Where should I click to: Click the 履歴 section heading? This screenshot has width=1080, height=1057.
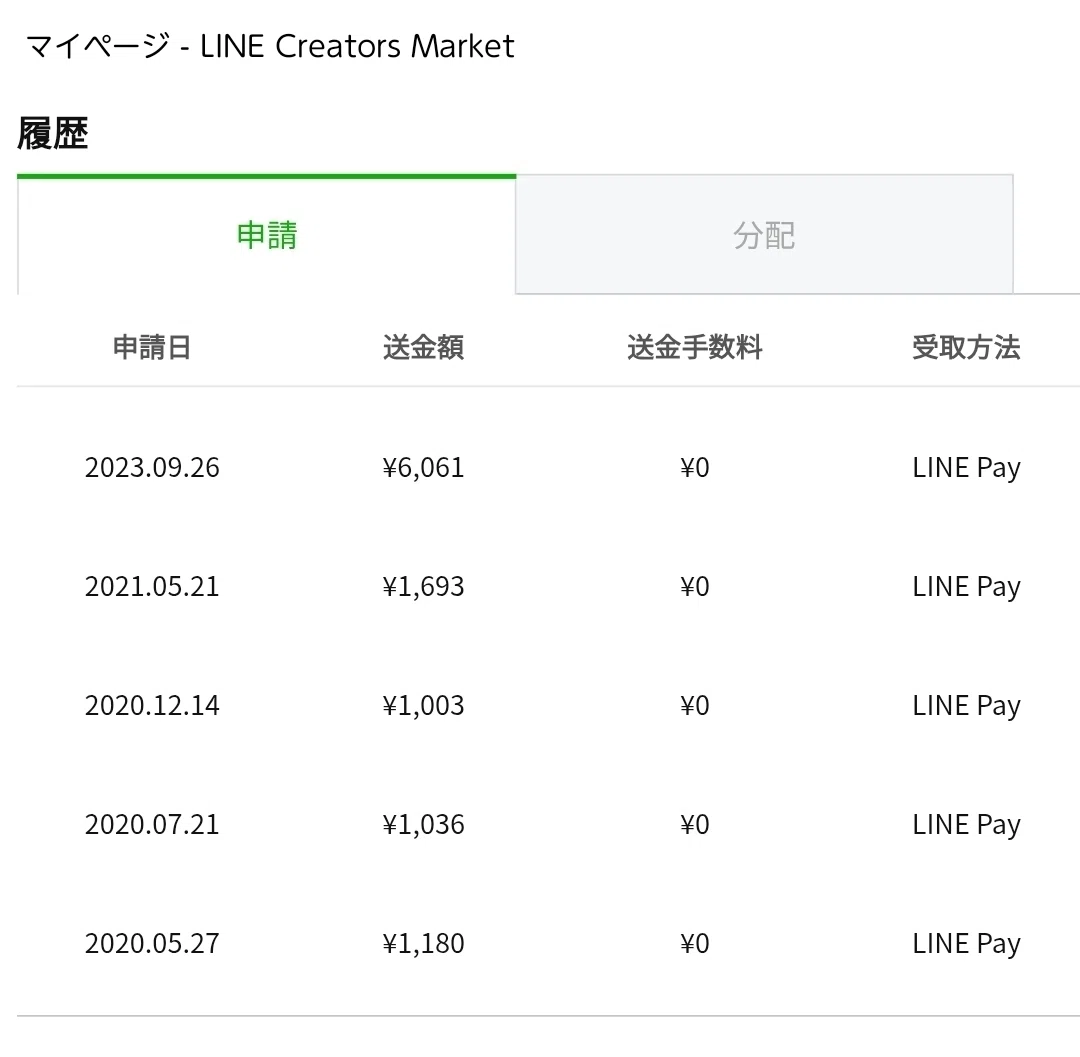[x=53, y=133]
